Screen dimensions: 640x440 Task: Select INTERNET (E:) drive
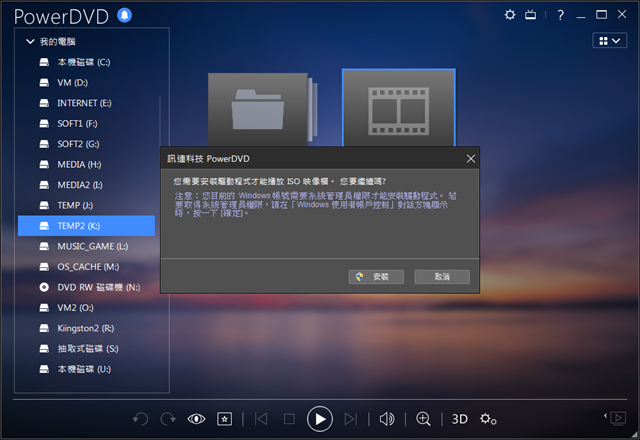(x=87, y=103)
